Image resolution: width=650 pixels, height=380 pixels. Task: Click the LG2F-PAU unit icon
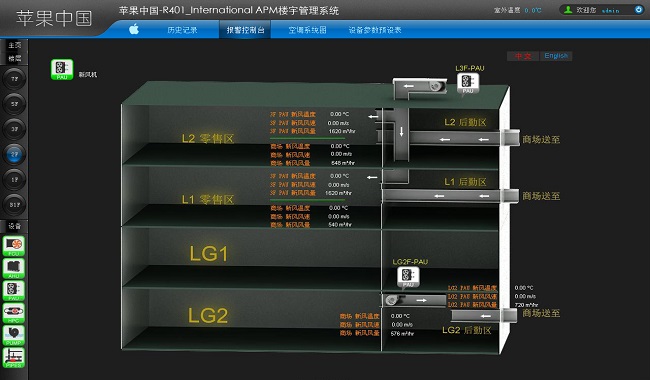[x=408, y=277]
